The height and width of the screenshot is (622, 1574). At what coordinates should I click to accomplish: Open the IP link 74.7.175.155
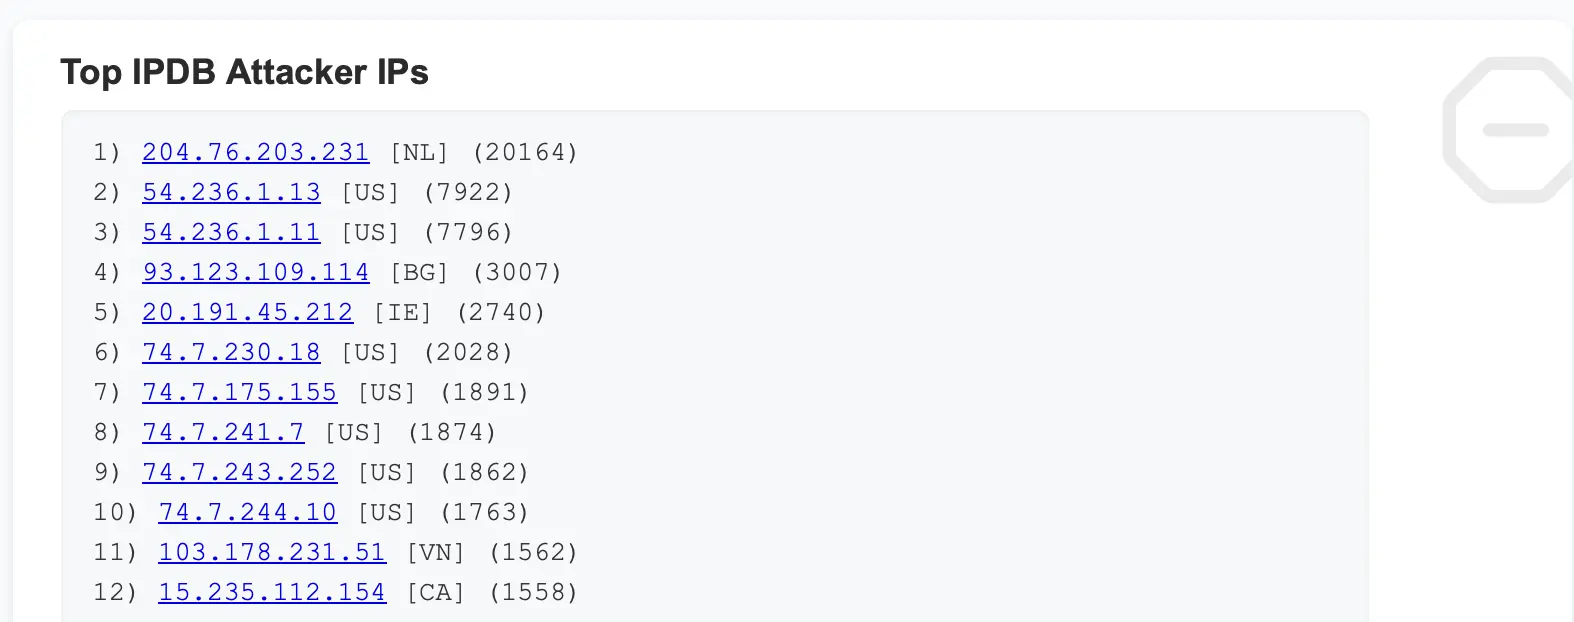(x=239, y=392)
